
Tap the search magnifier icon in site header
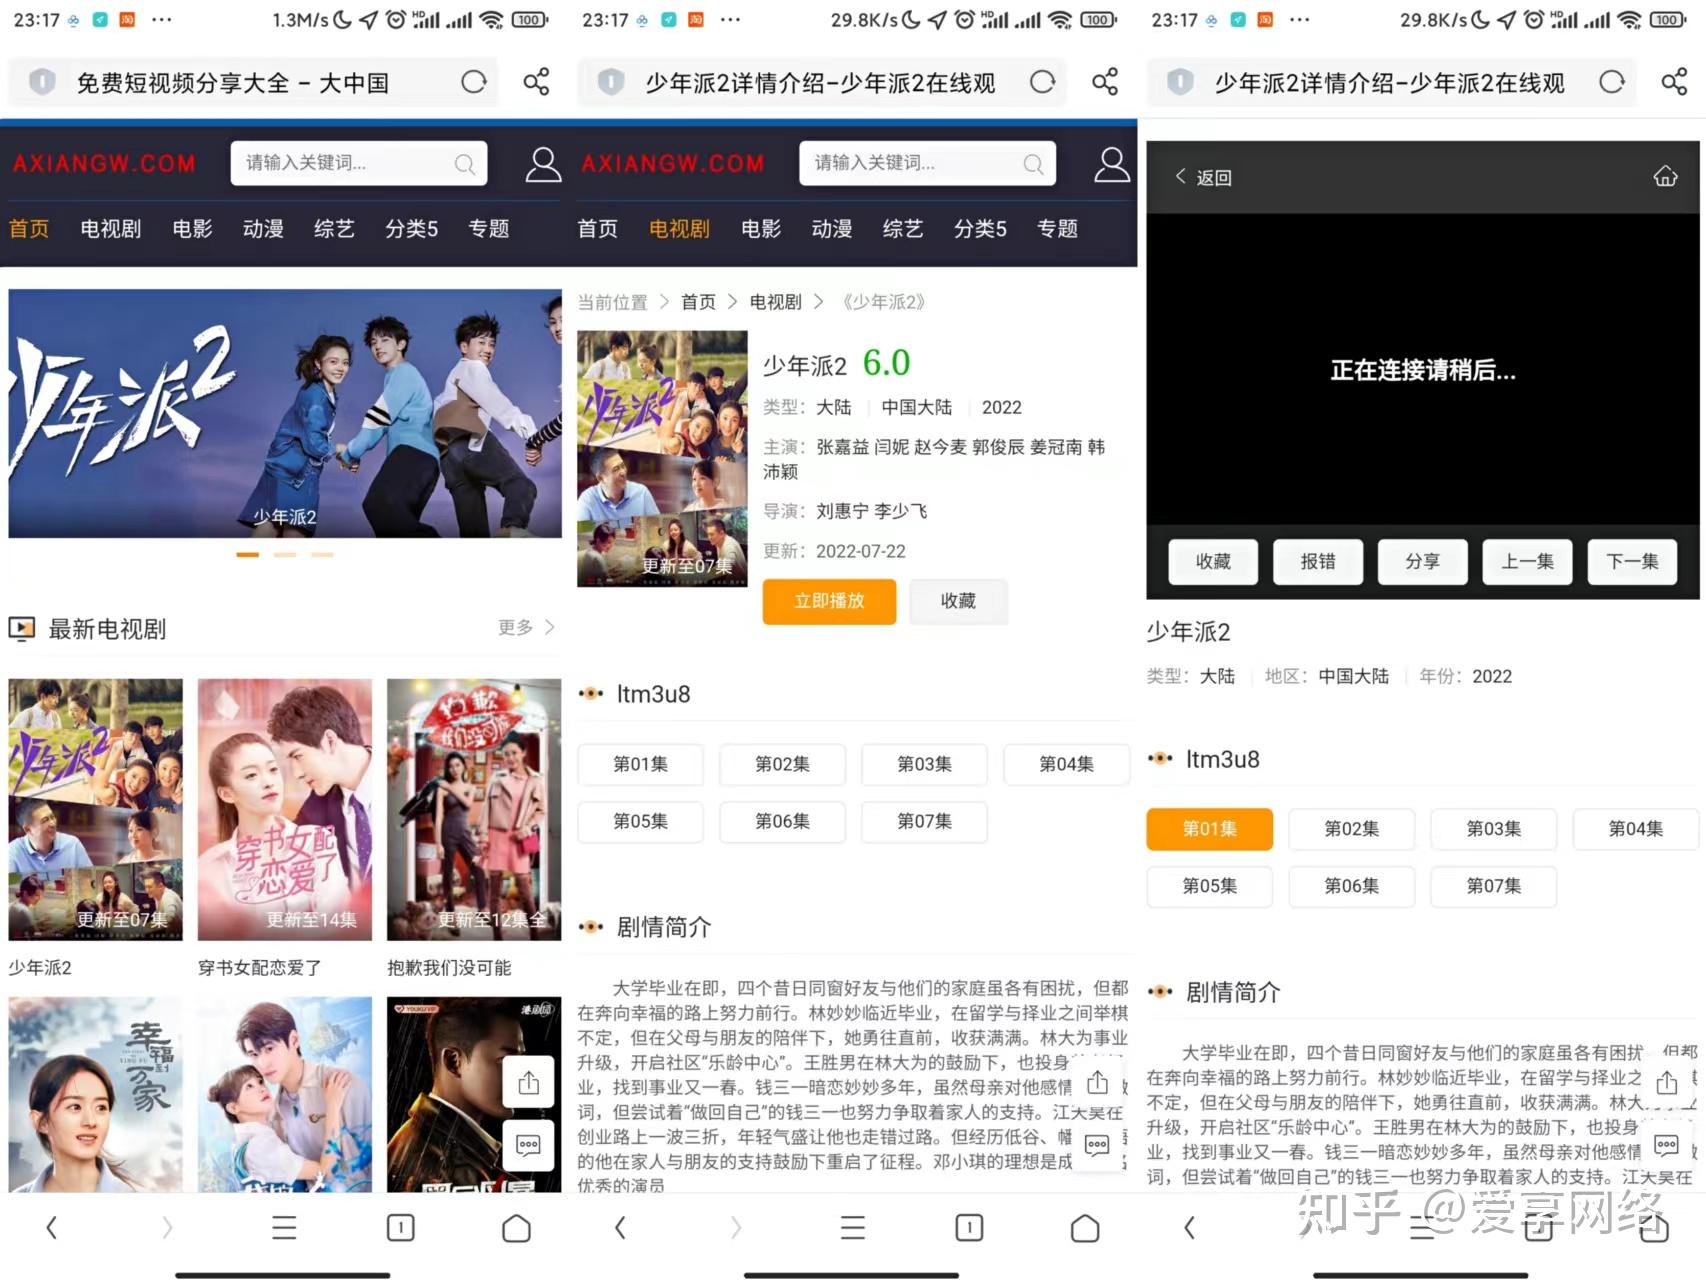(x=463, y=164)
